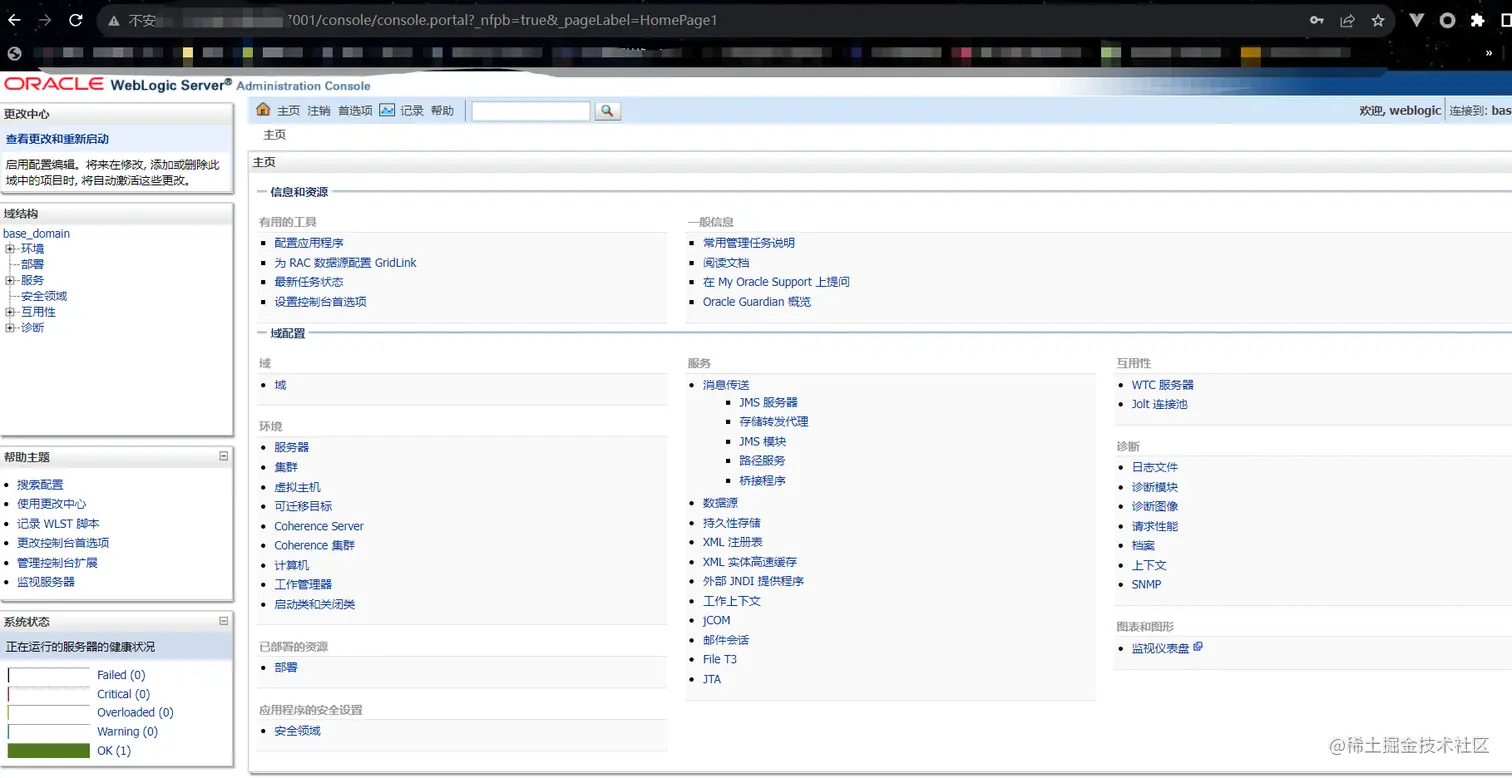Screen dimensions: 1512x778
Task: Click 查看更改和重新启动 in Change Center
Action: [57, 139]
